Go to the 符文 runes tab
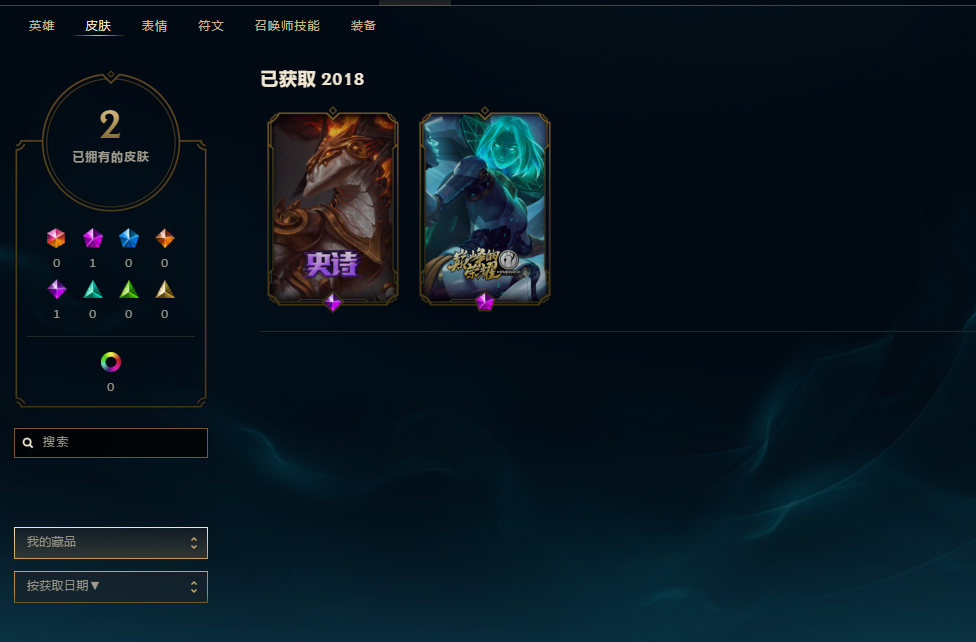The height and width of the screenshot is (642, 976). click(x=211, y=26)
